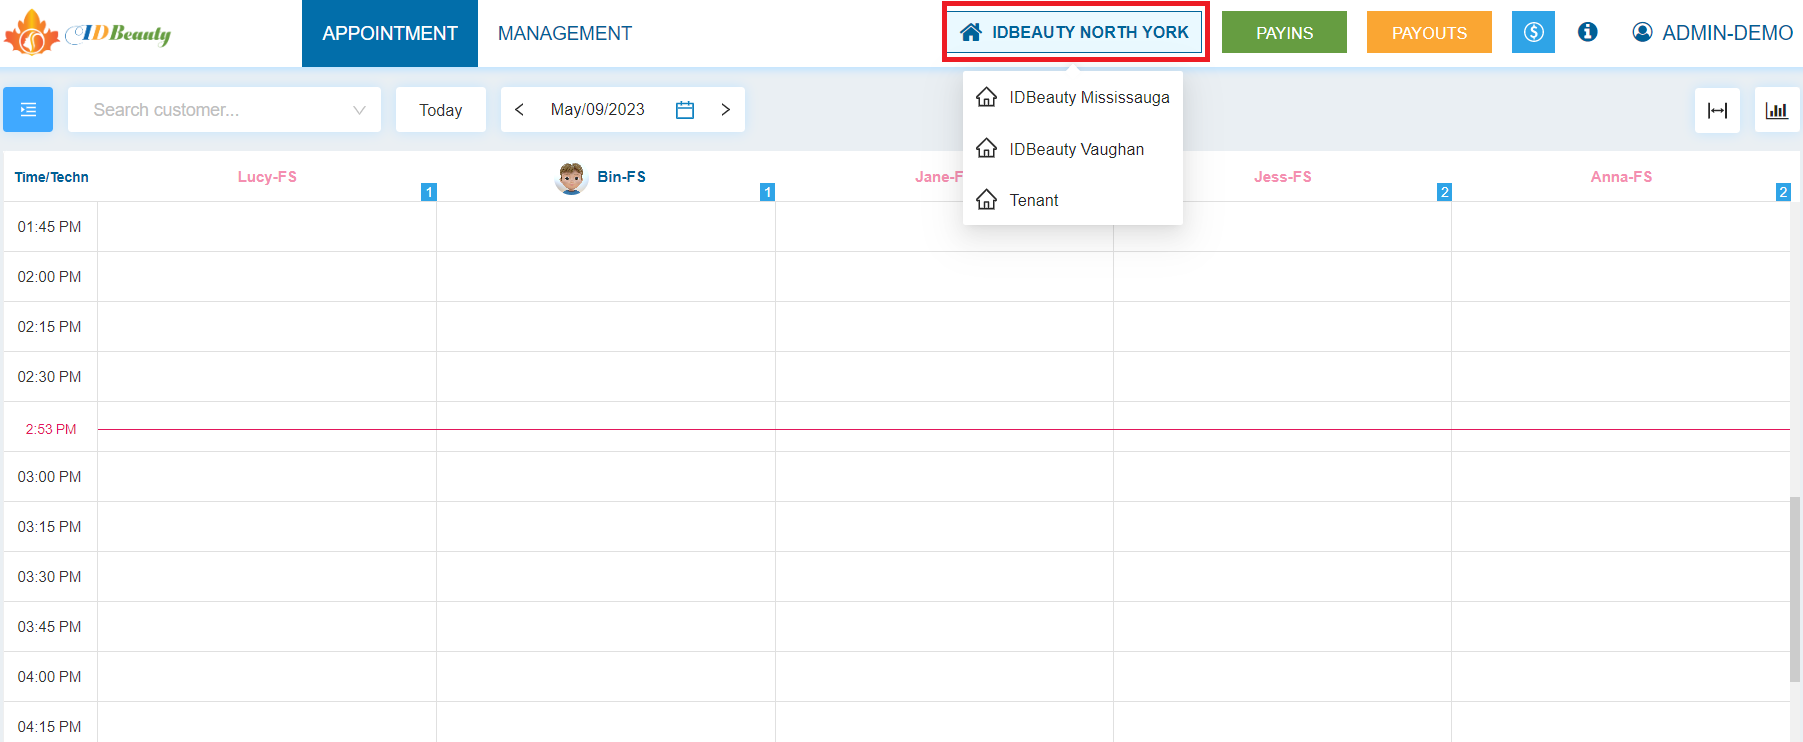This screenshot has width=1803, height=742.
Task: Expand the Search customer dropdown arrow
Action: [359, 110]
